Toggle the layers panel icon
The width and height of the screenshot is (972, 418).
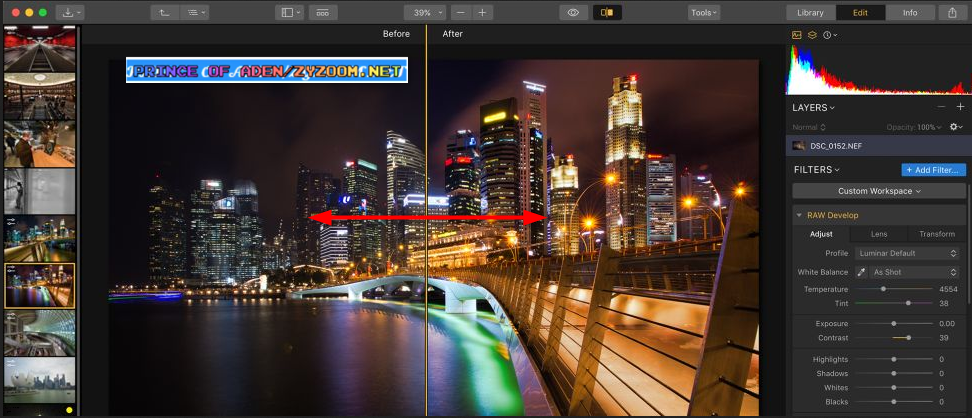(812, 35)
